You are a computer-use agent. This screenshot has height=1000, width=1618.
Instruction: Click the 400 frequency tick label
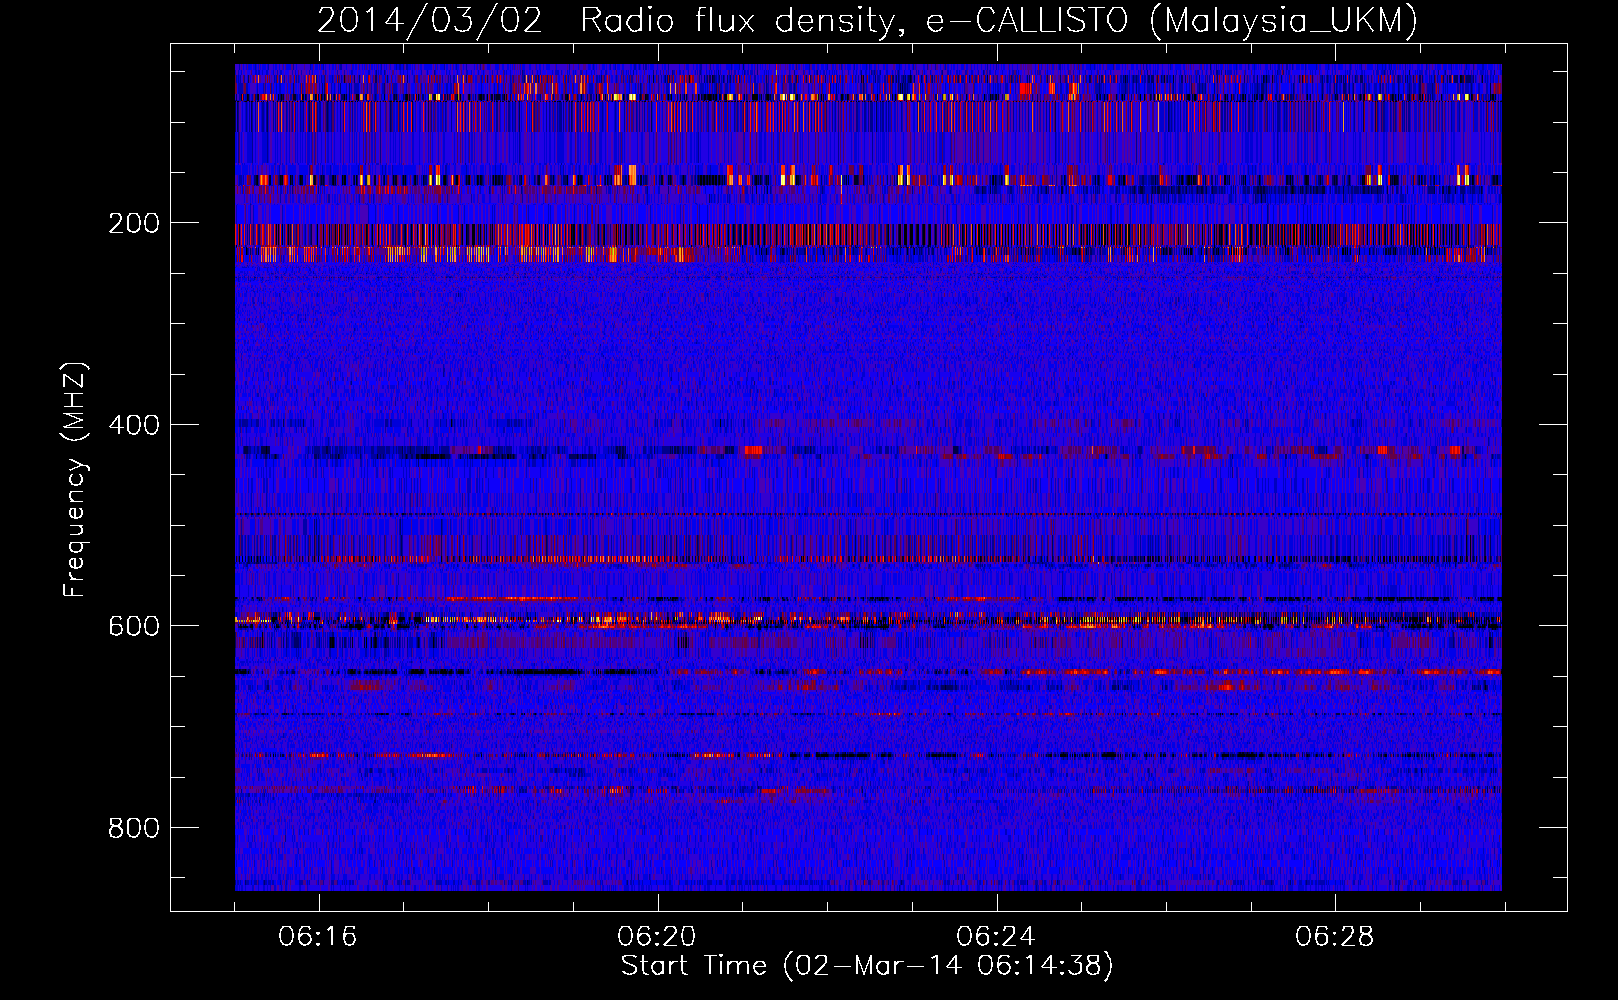(x=134, y=425)
